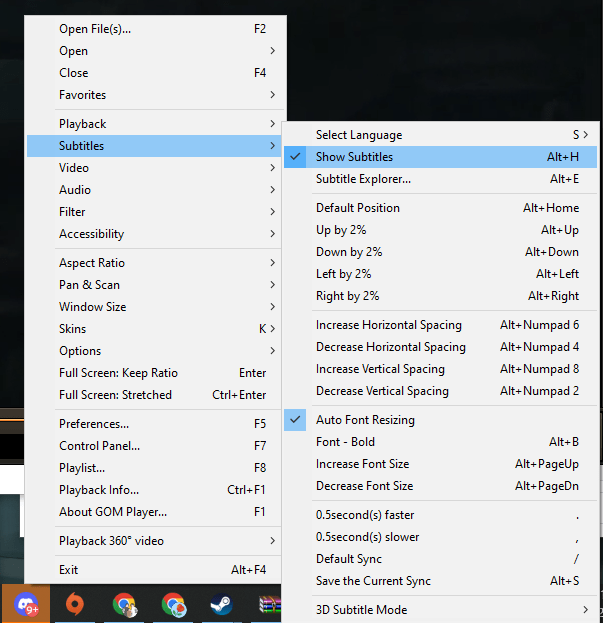Expand the Accessibility submenu
The height and width of the screenshot is (623, 603).
[154, 234]
